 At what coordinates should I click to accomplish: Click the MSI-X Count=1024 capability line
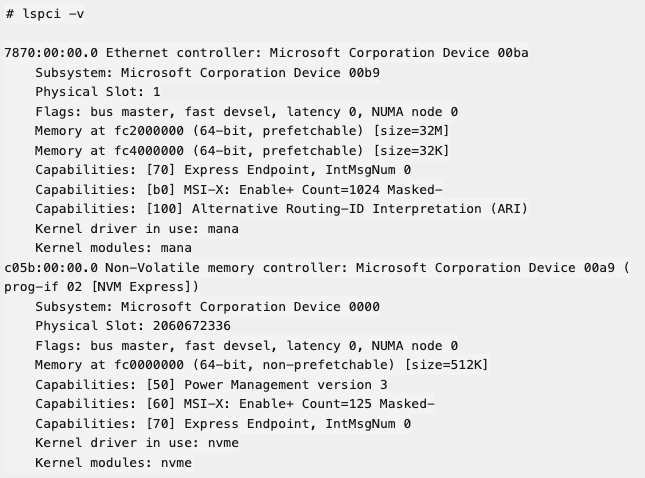coord(238,190)
